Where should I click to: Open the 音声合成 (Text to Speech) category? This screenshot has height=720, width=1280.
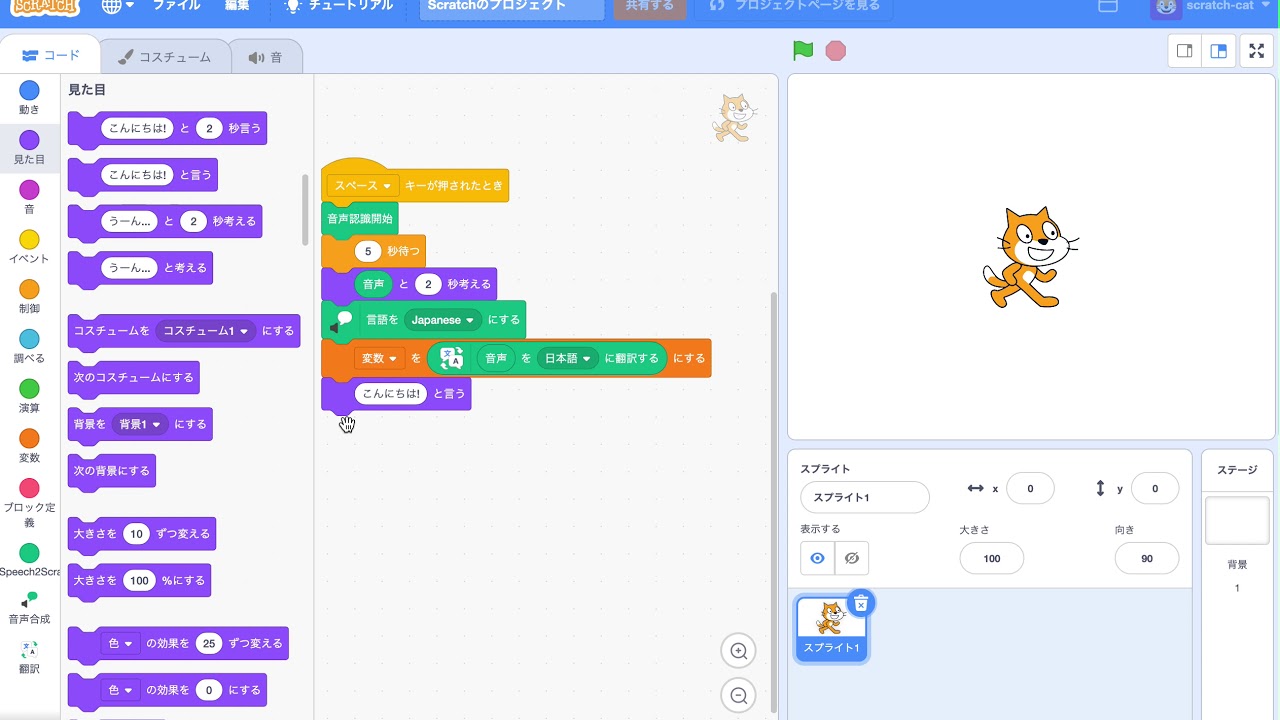(29, 606)
